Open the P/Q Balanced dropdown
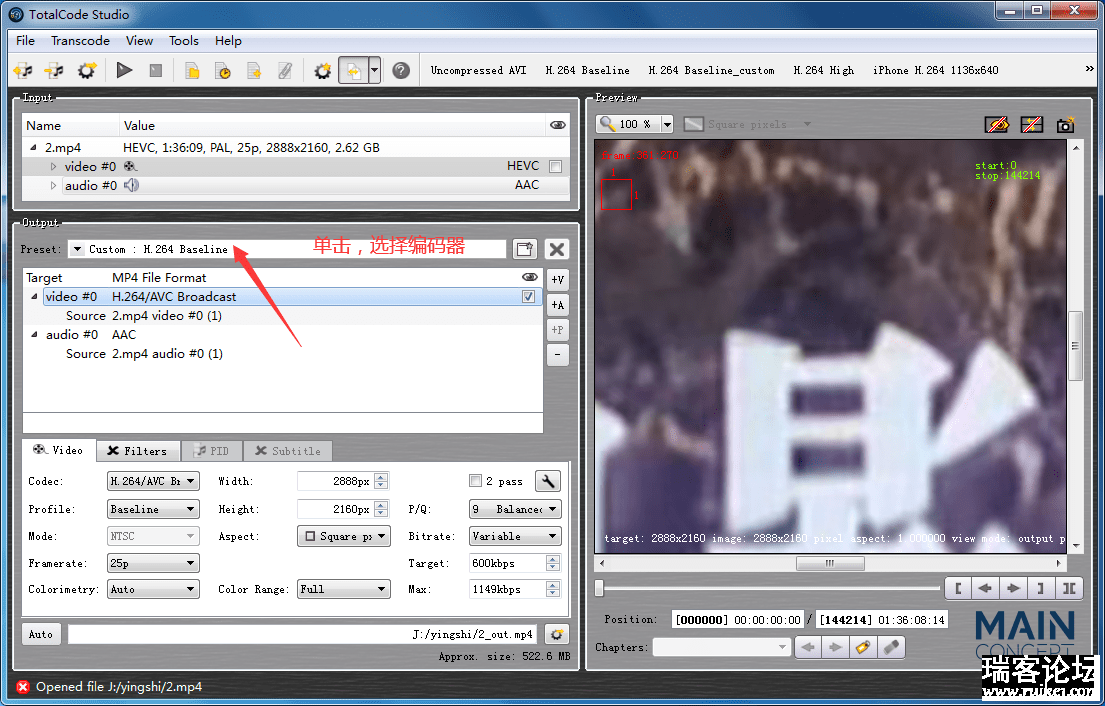 coord(515,509)
